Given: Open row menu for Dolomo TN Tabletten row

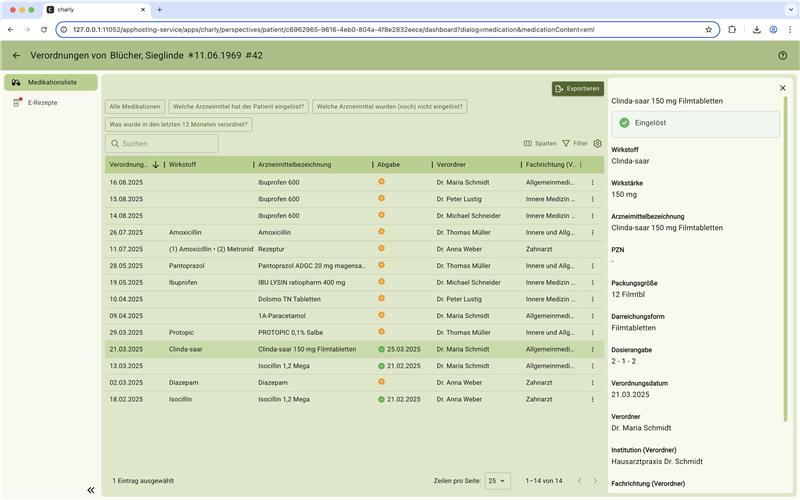Looking at the screenshot, I should tap(592, 299).
